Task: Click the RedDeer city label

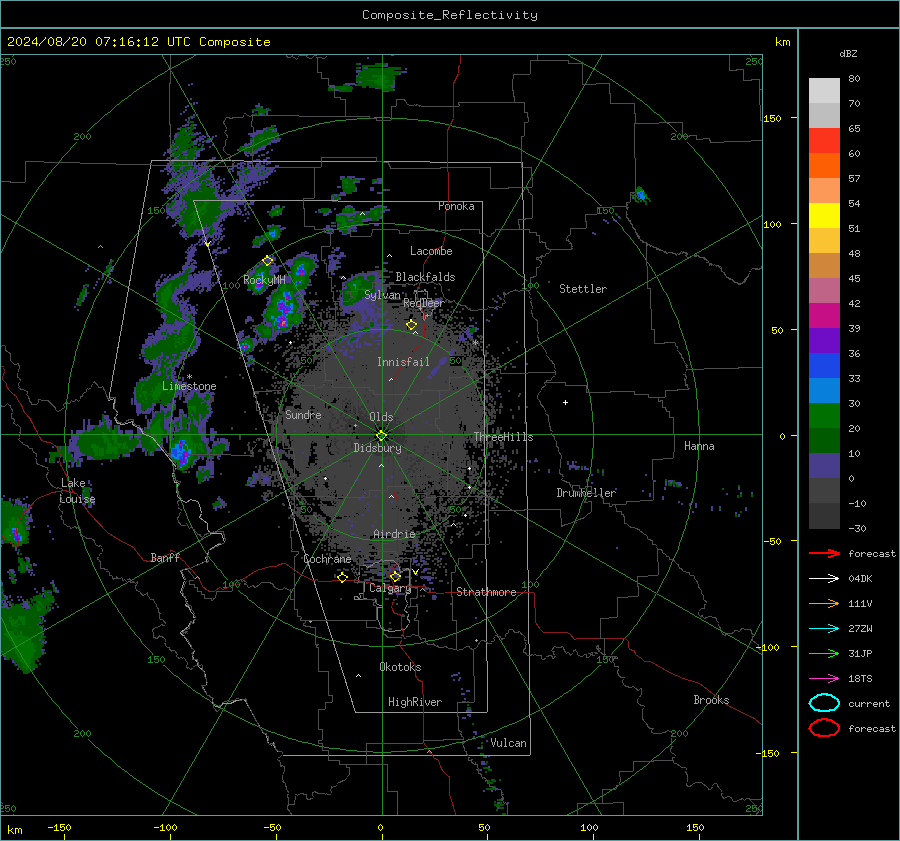Action: 424,303
